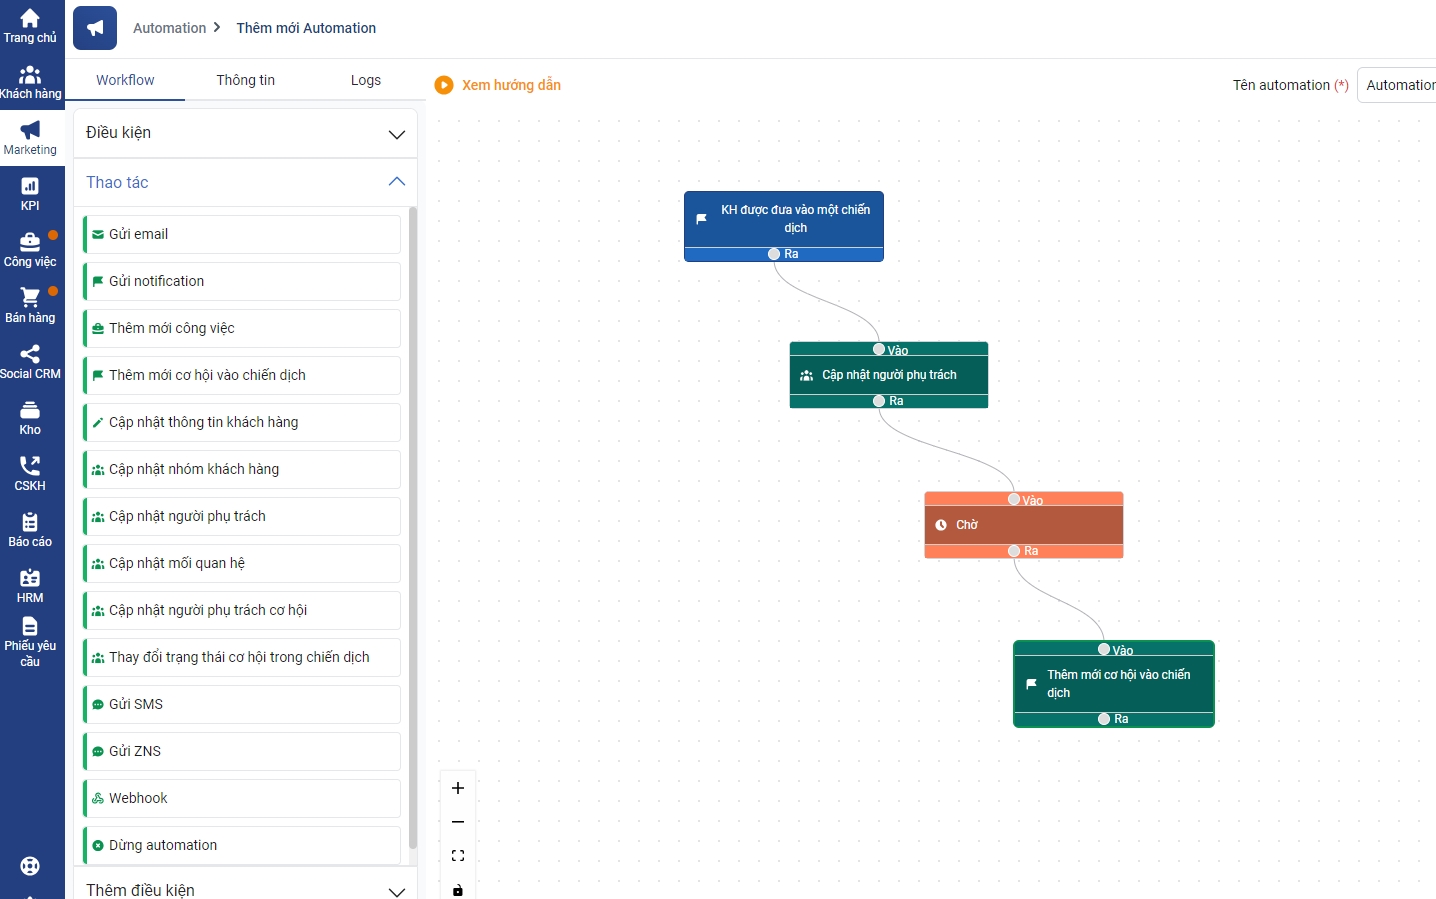Image resolution: width=1436 pixels, height=899 pixels.
Task: Open the CSKH phone icon
Action: [x=30, y=473]
